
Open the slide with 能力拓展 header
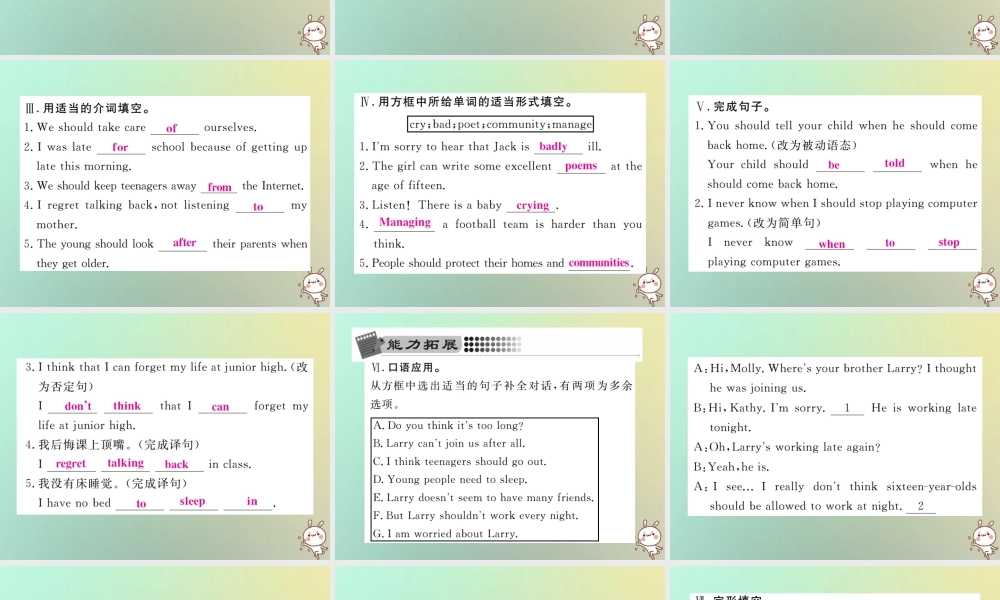(x=500, y=436)
